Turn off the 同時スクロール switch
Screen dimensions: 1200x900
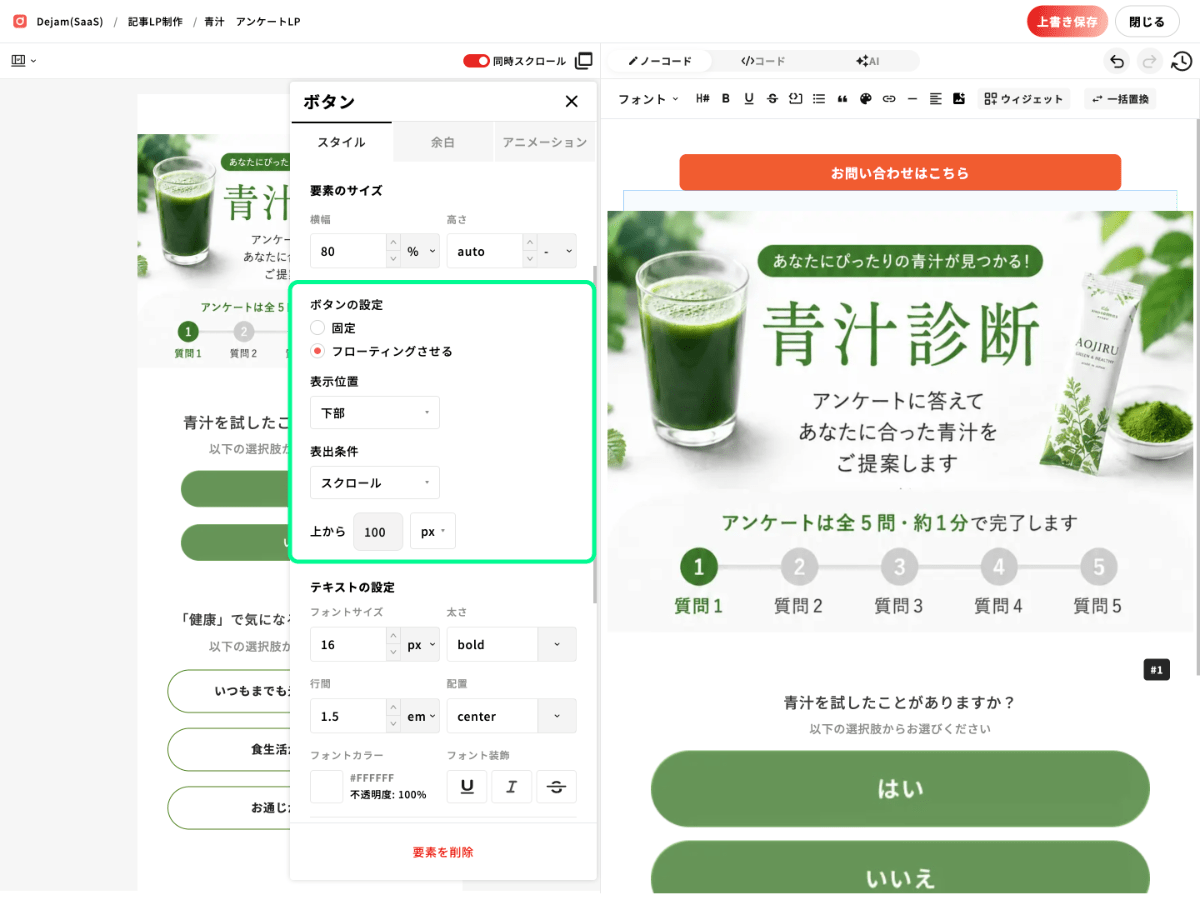pos(476,61)
